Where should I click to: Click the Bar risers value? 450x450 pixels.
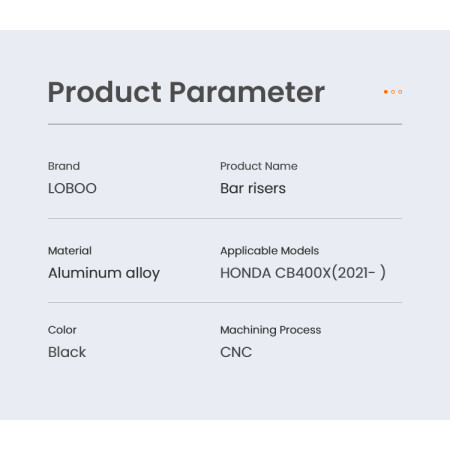[253, 188]
